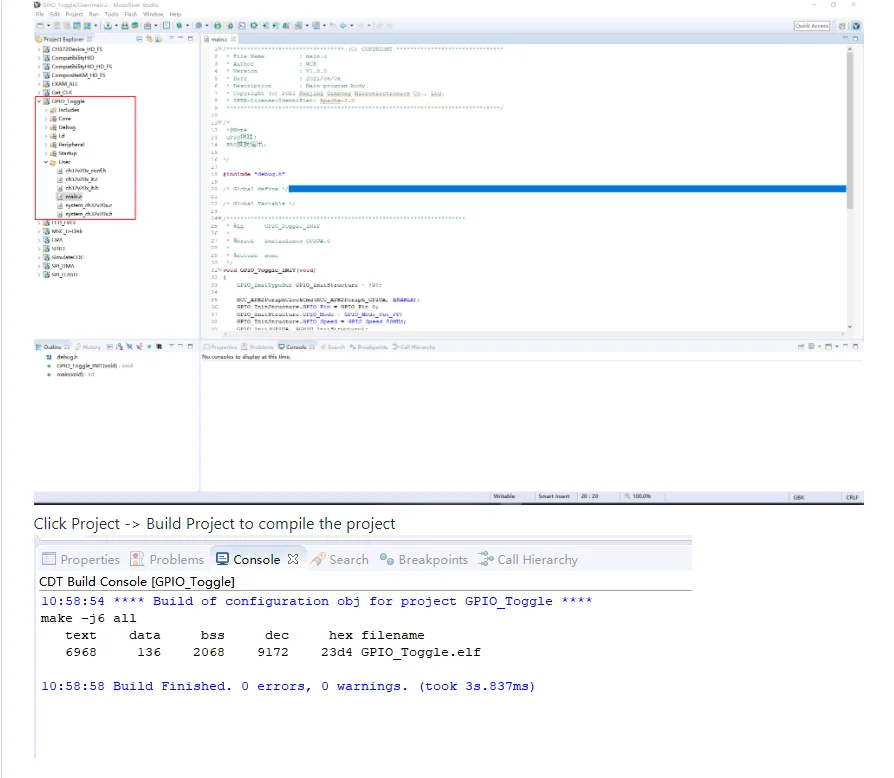Click the GBK encoding status entry

click(x=799, y=498)
